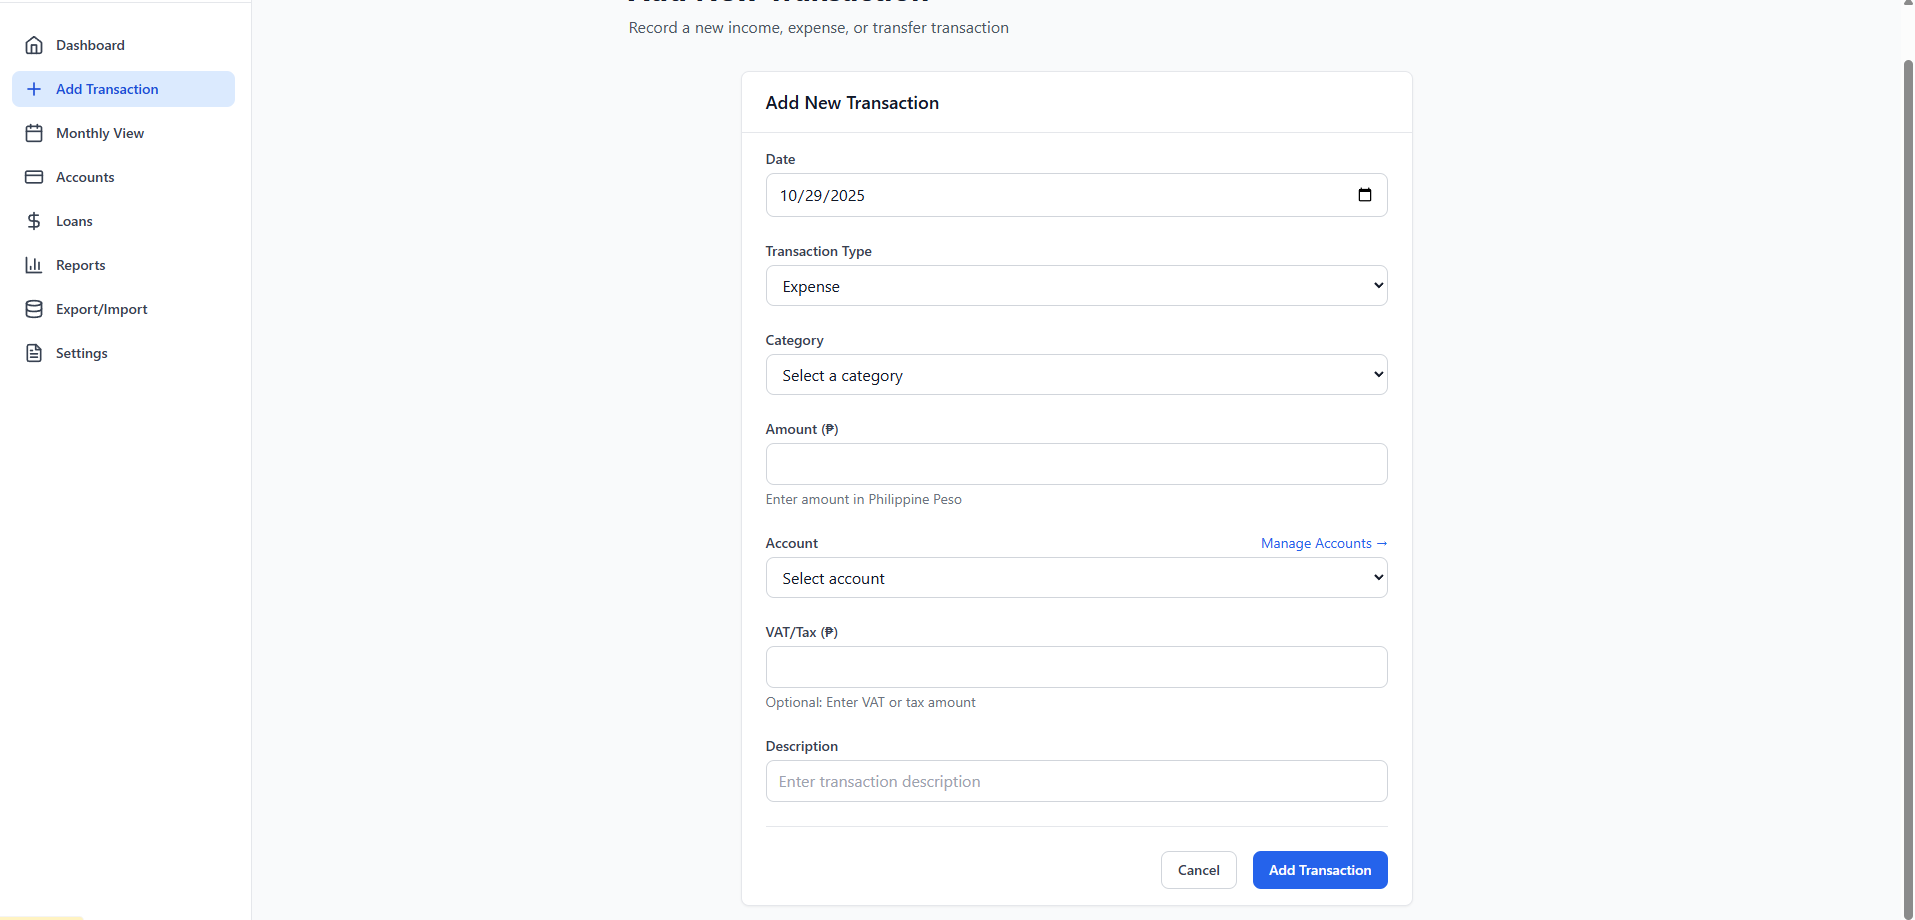
Task: Expand the Select account dropdown
Action: (x=1076, y=578)
